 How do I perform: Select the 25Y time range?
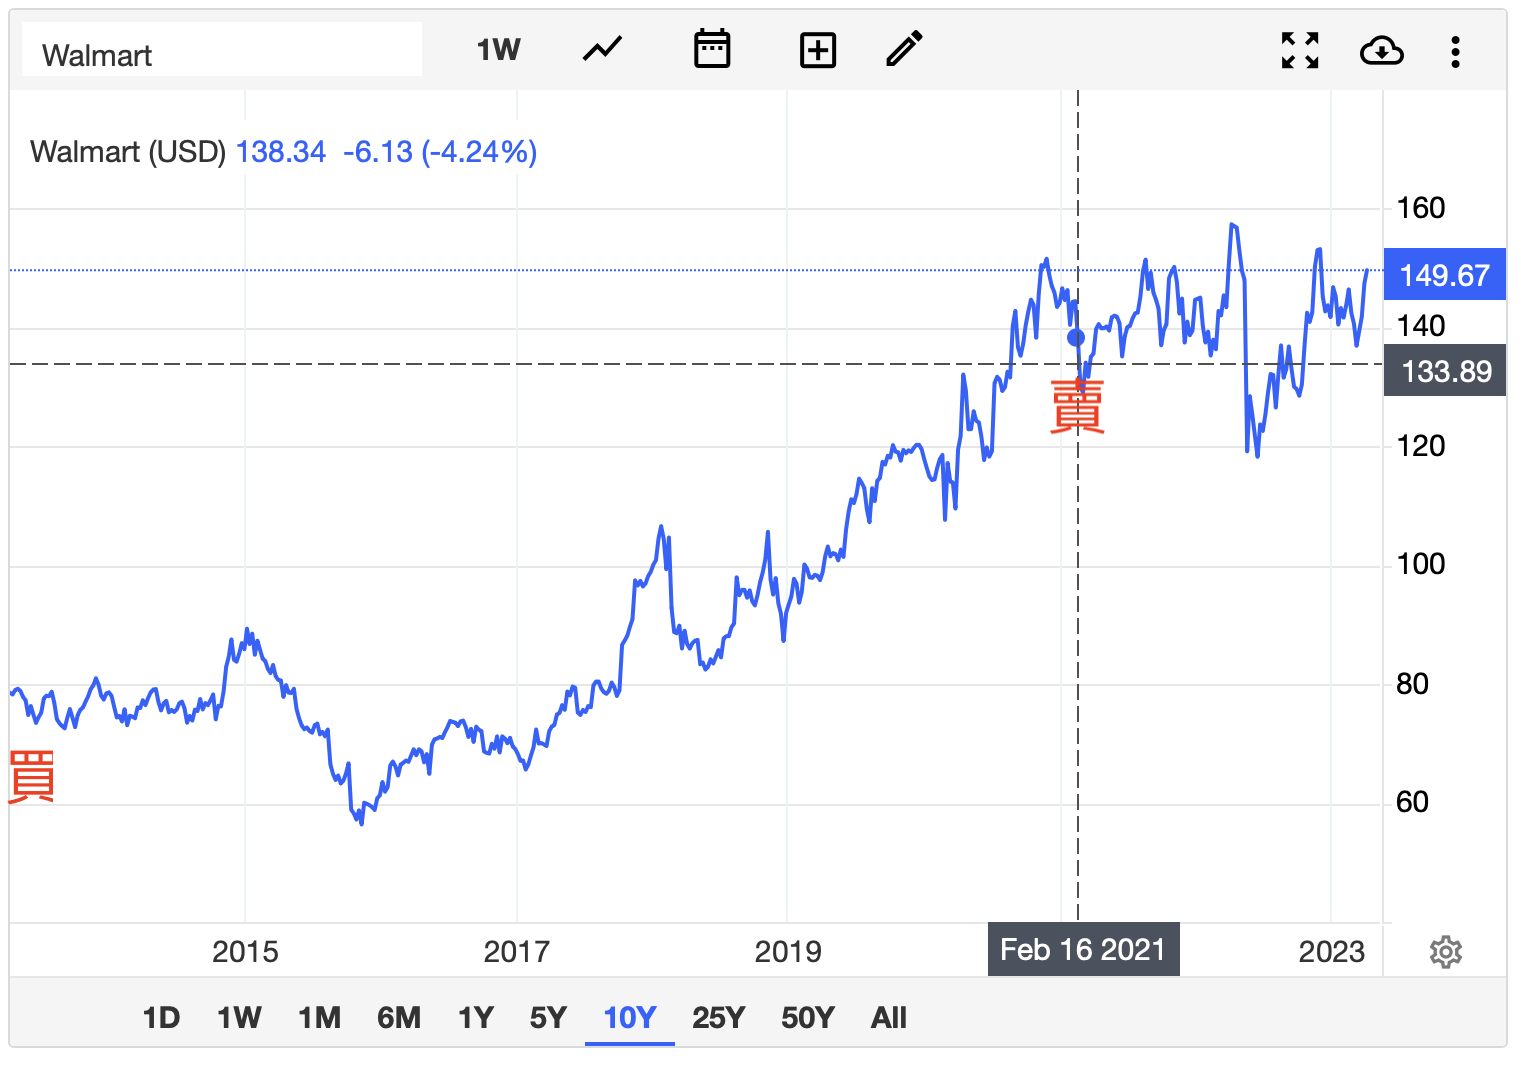(x=718, y=1018)
